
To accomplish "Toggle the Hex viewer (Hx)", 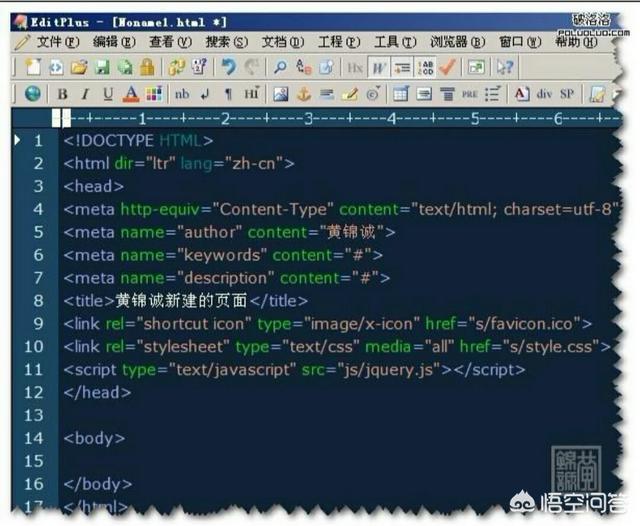I will pyautogui.click(x=355, y=67).
